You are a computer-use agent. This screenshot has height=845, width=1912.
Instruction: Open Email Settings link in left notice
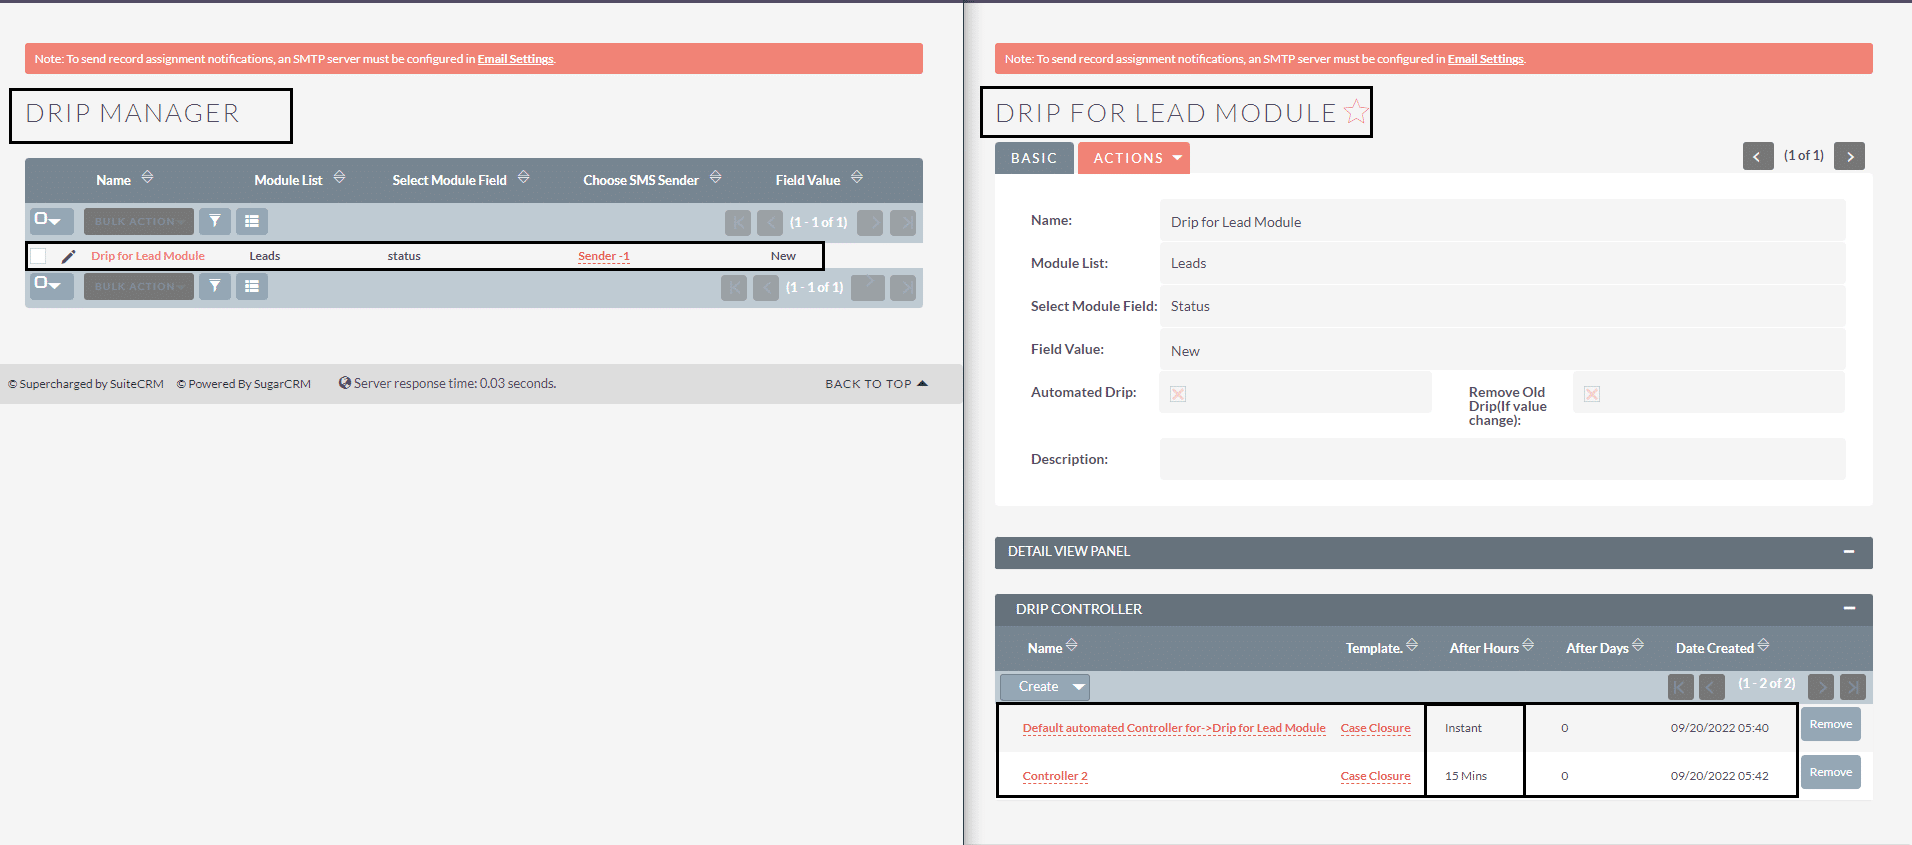pos(515,59)
